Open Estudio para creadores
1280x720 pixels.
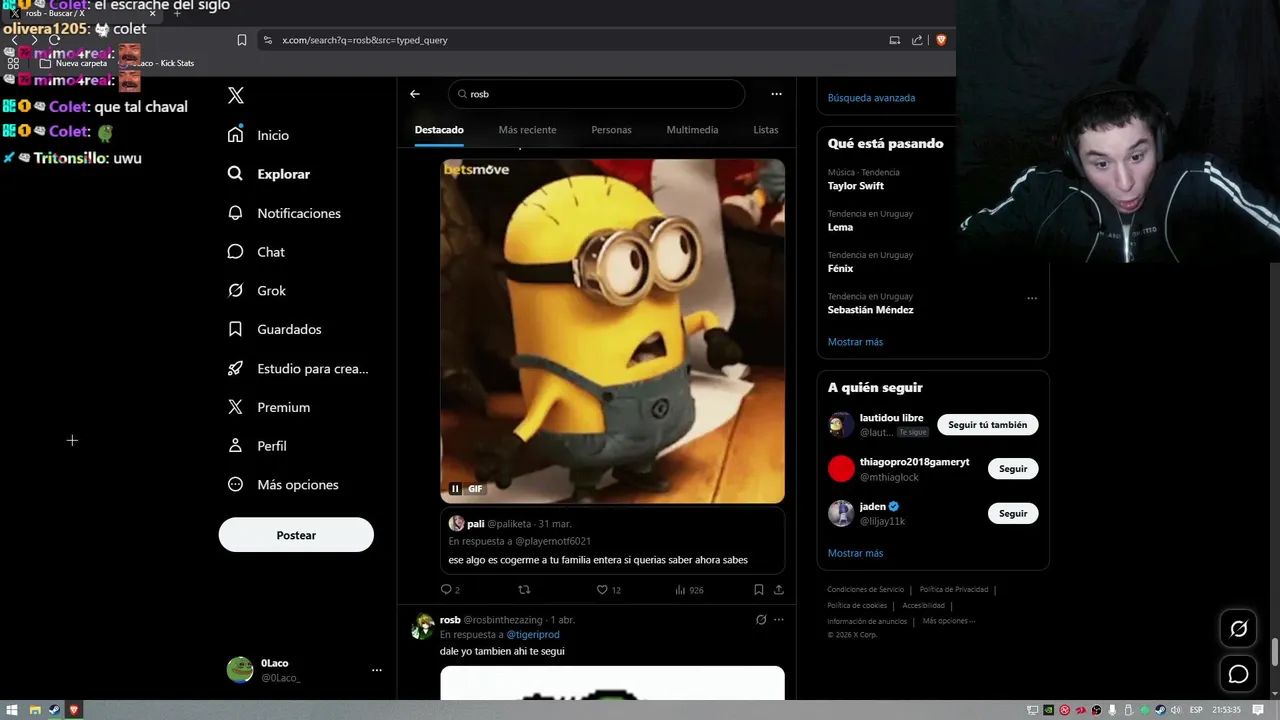click(x=298, y=368)
